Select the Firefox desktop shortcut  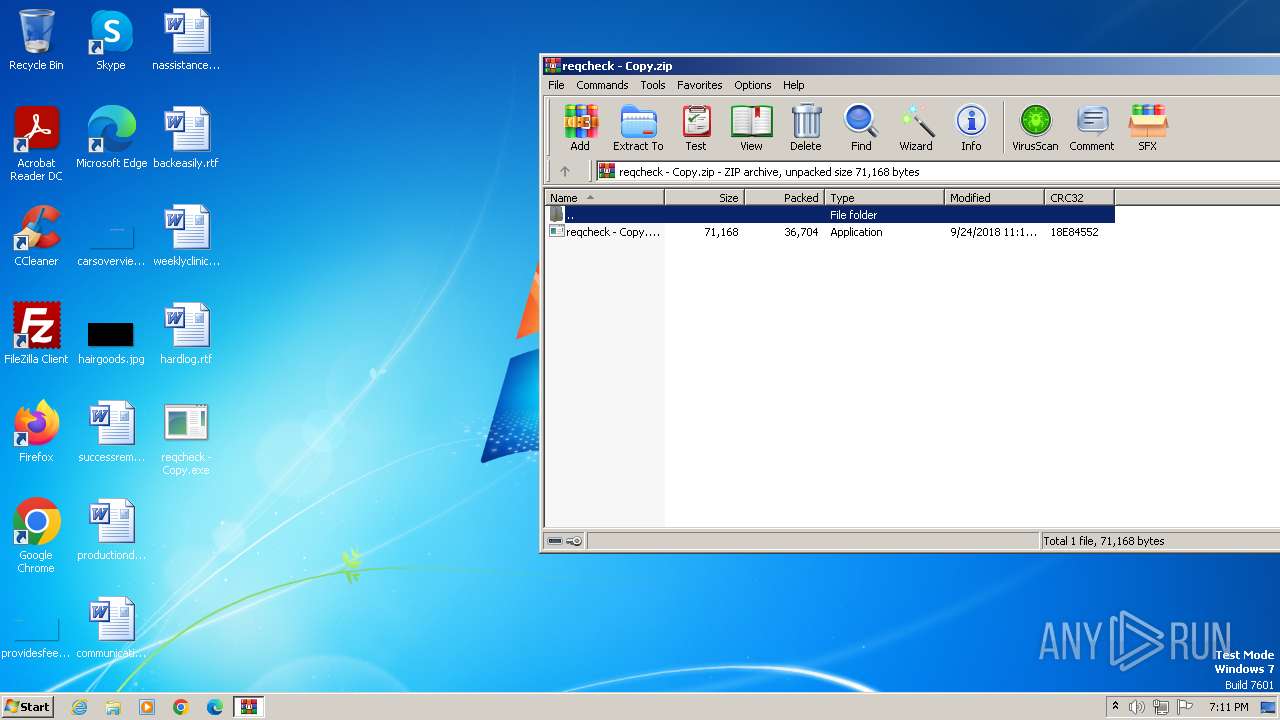pos(36,432)
